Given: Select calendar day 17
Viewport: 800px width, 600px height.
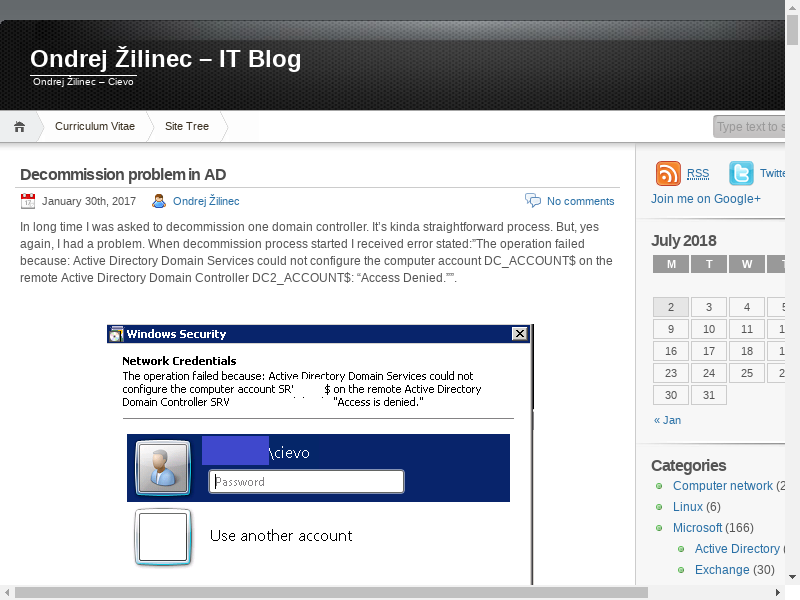Looking at the screenshot, I should (709, 351).
